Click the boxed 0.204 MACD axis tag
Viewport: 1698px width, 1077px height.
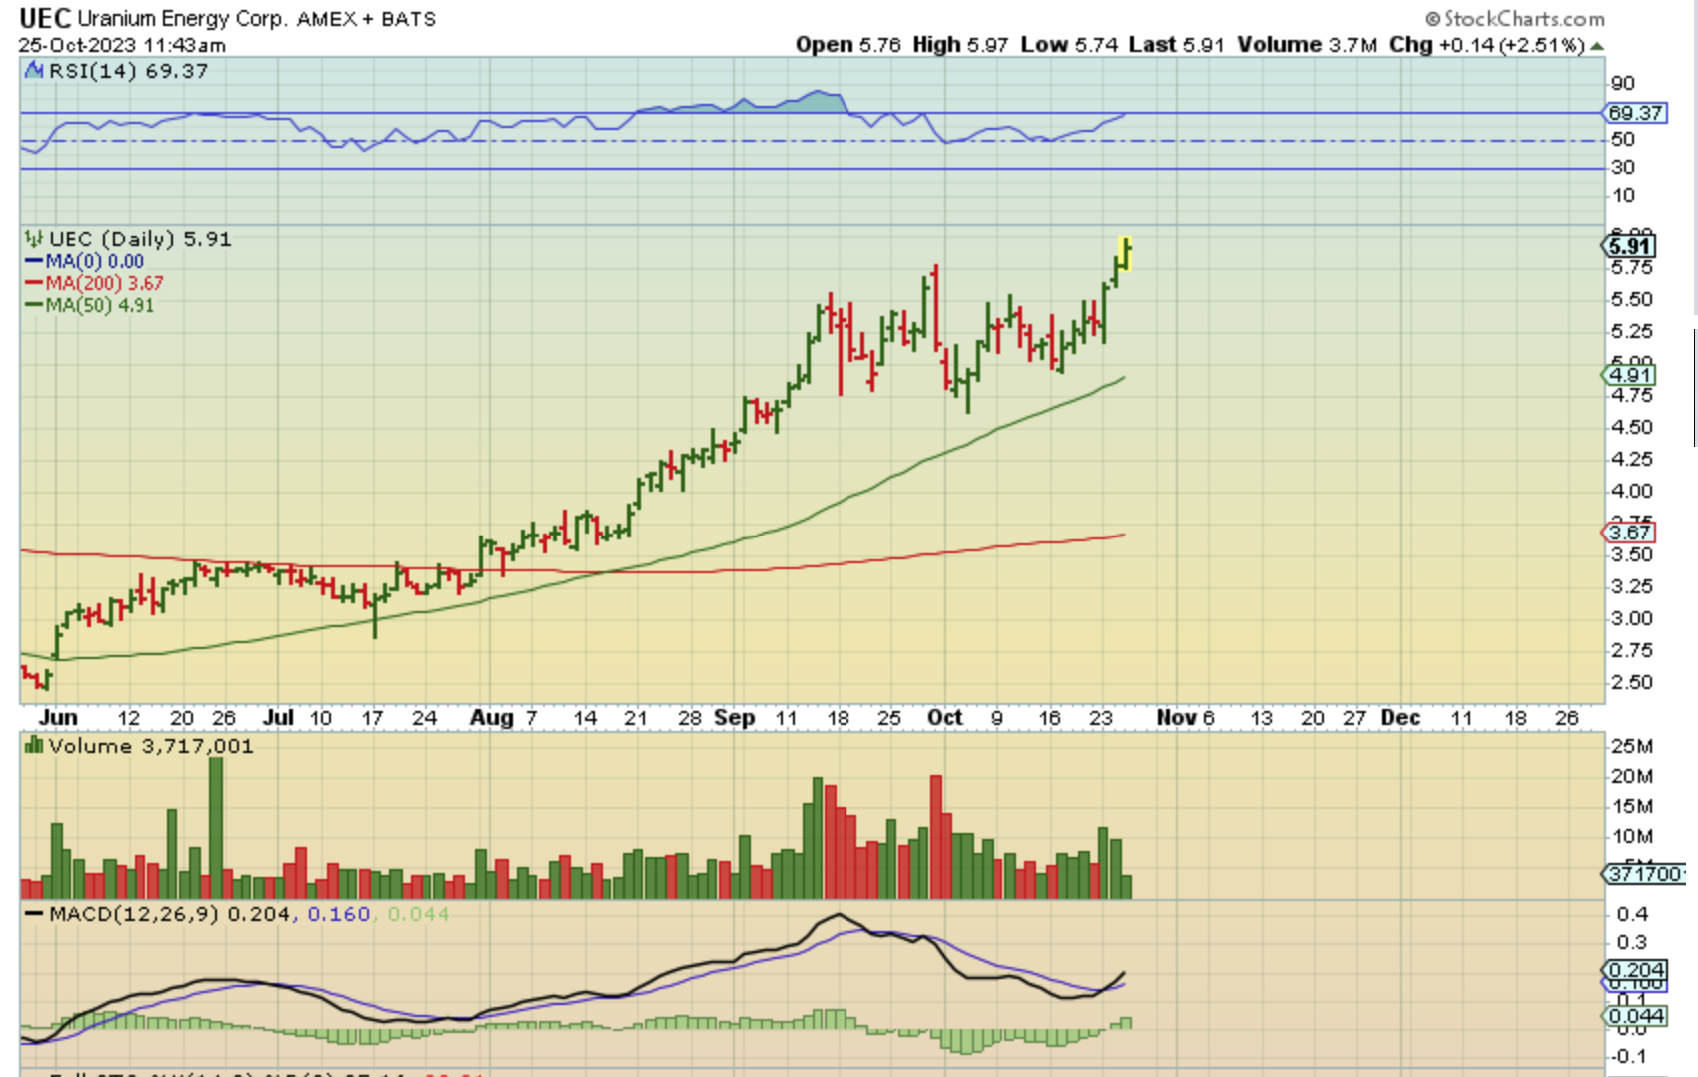[1635, 970]
